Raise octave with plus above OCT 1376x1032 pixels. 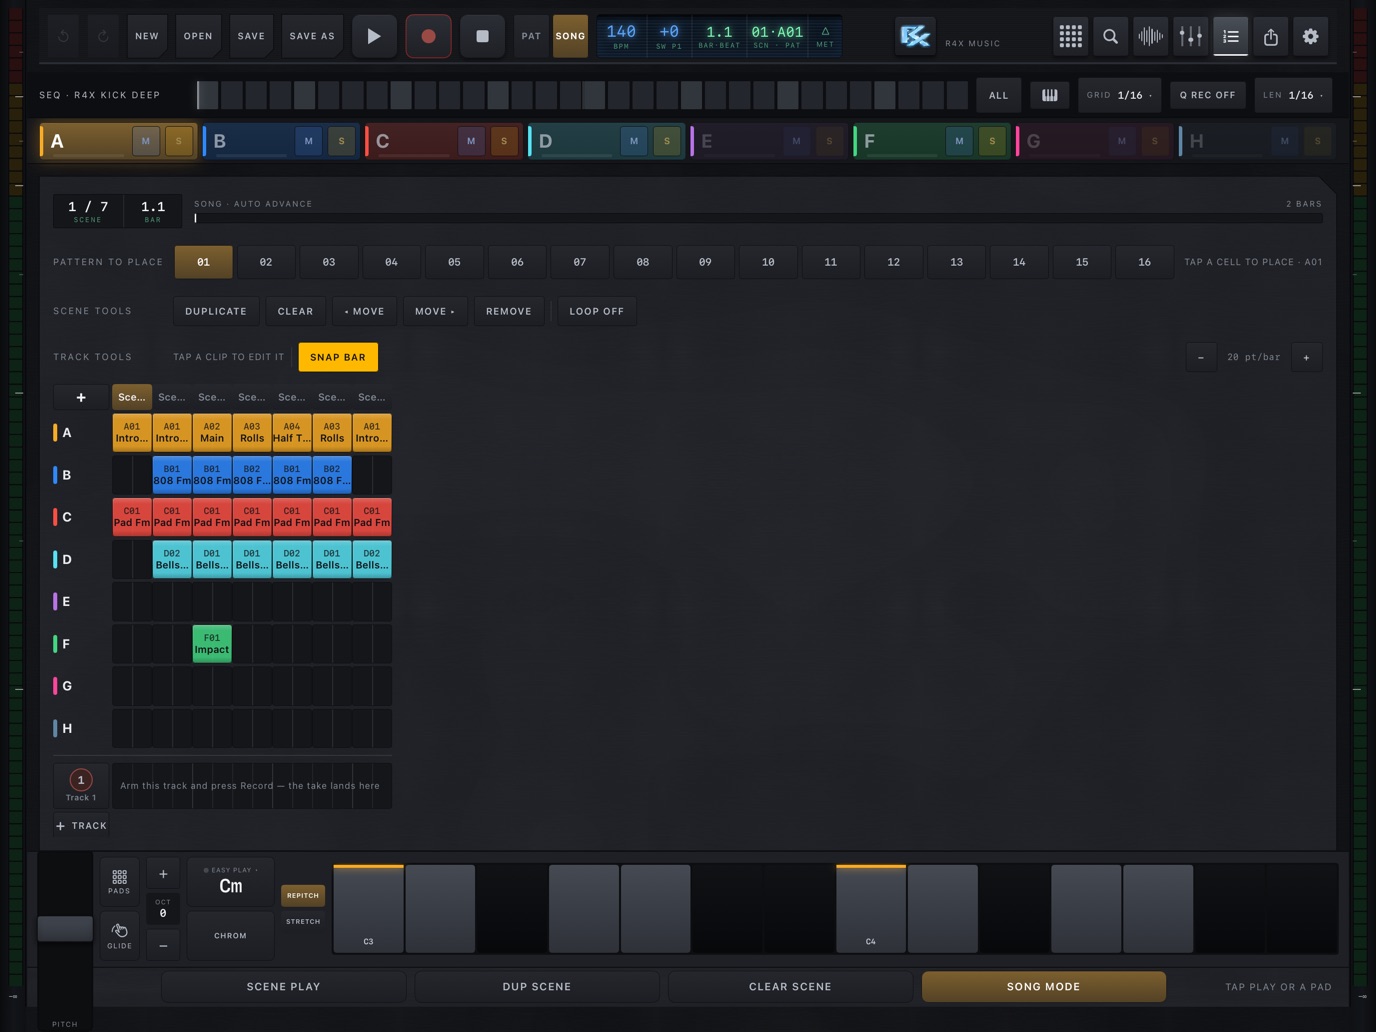point(163,874)
